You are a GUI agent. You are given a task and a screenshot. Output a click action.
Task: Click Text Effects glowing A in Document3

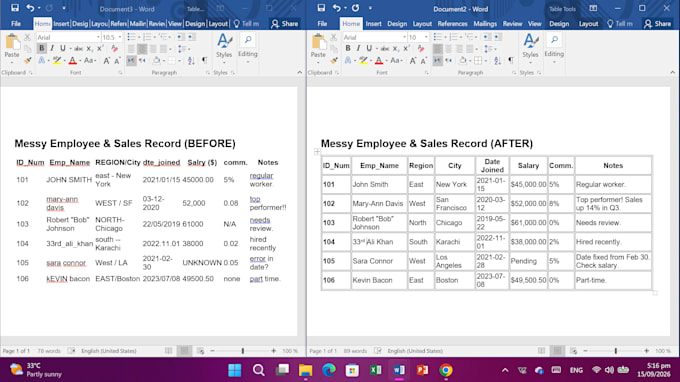(x=42, y=61)
